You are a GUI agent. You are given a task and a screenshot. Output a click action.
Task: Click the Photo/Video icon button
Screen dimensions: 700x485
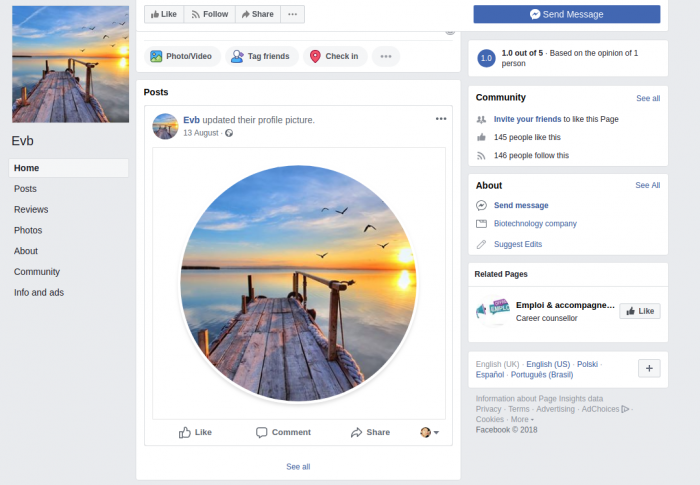click(181, 56)
